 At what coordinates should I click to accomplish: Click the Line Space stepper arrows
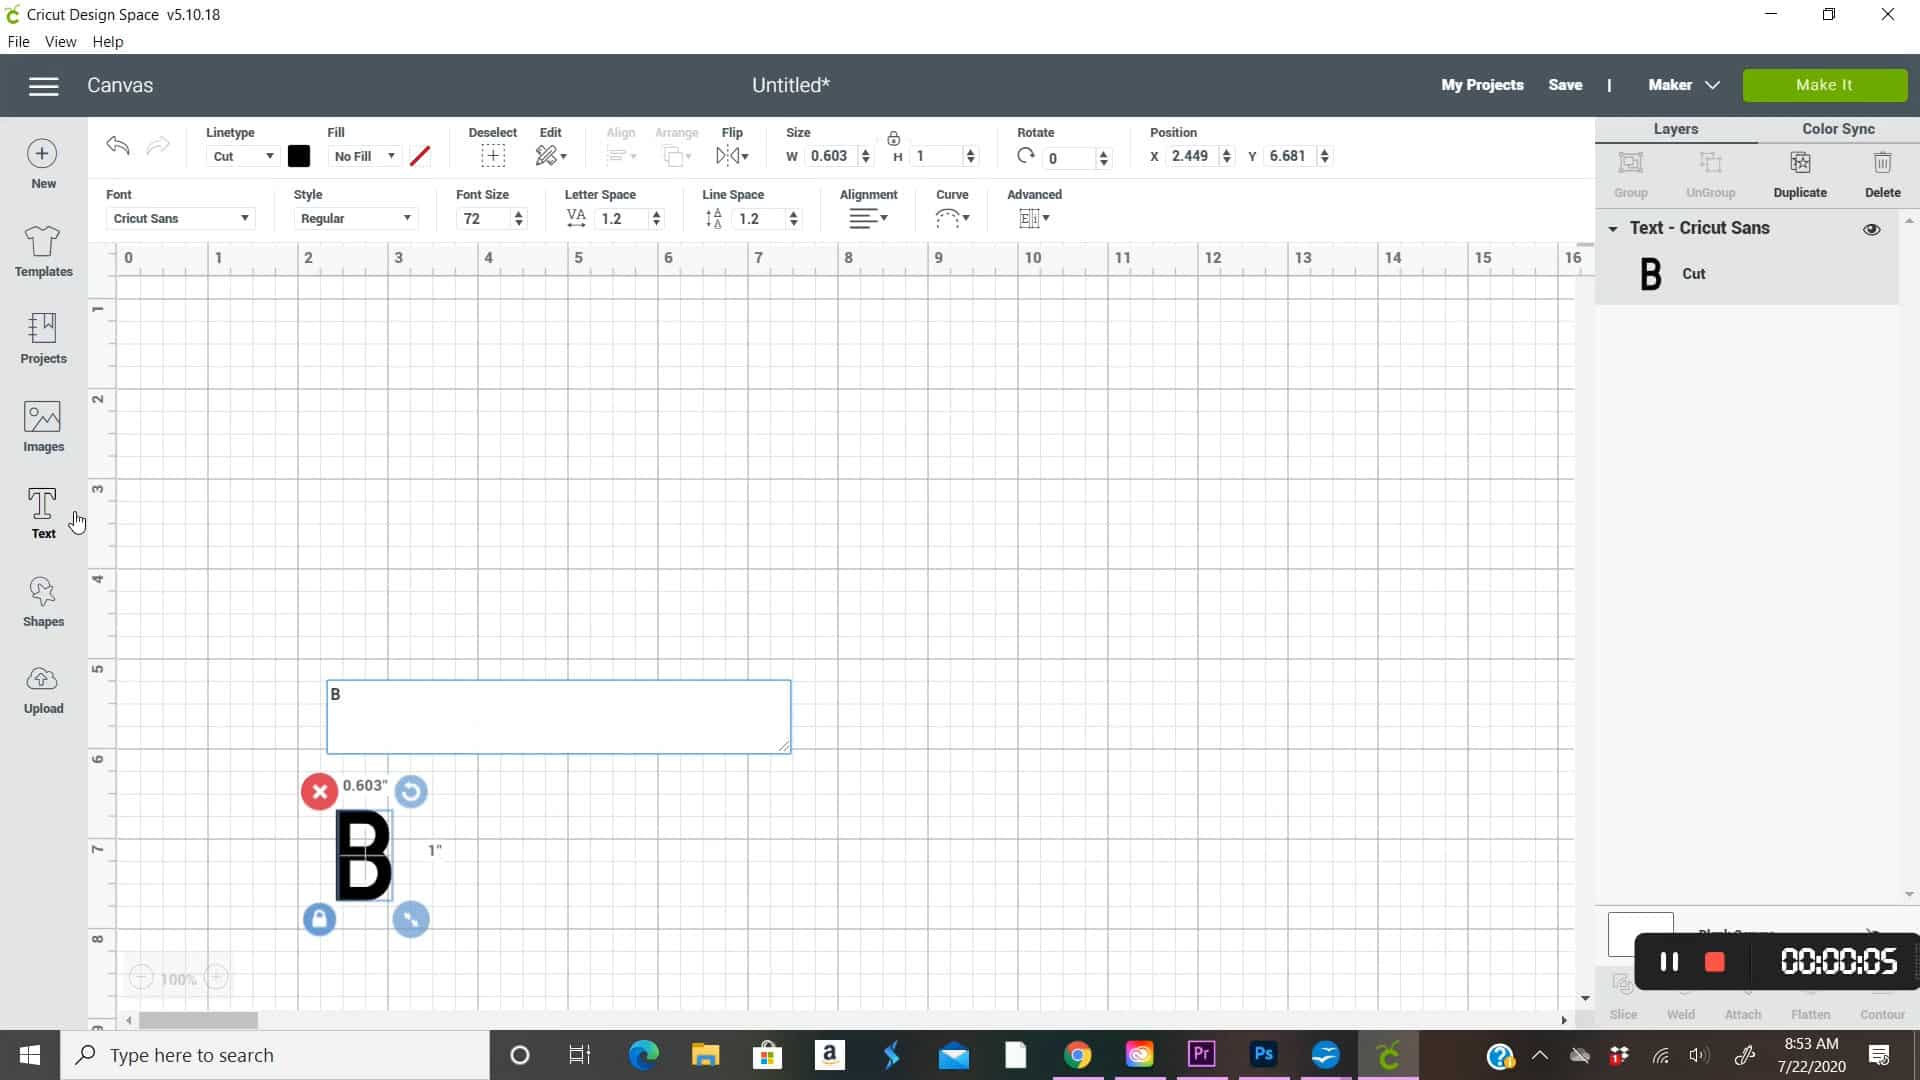point(794,219)
